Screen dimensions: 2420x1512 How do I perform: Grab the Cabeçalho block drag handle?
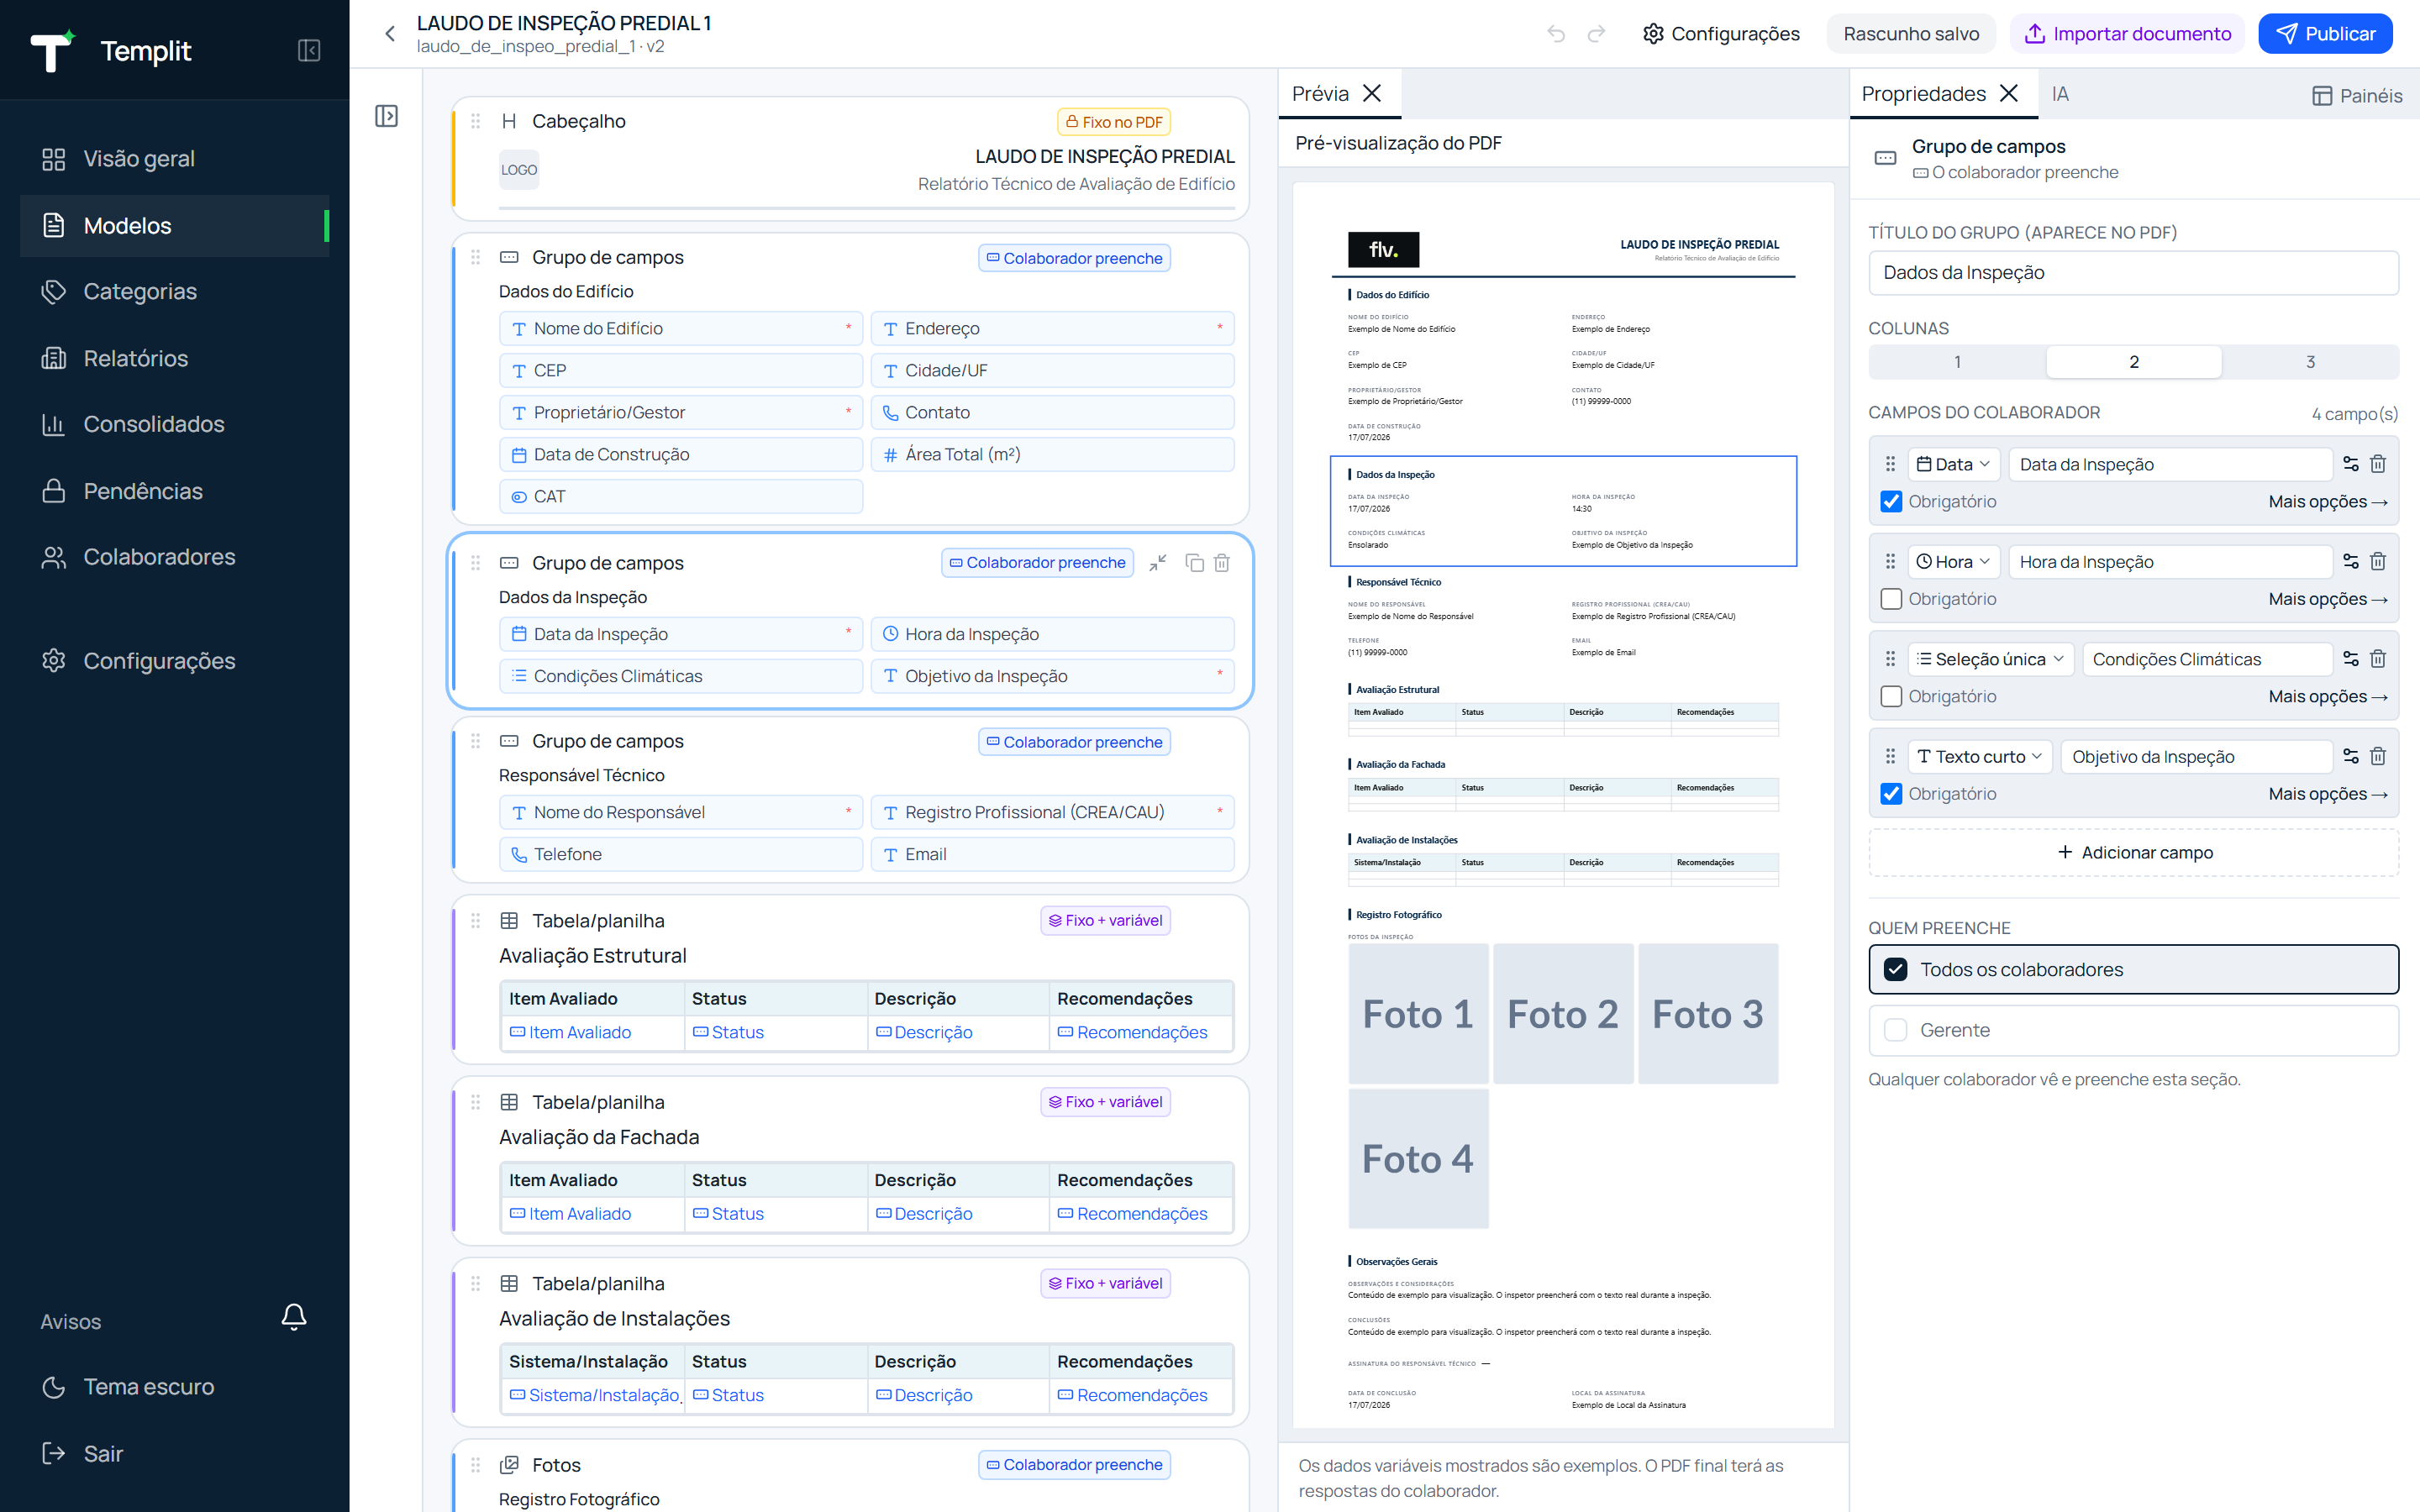476,121
